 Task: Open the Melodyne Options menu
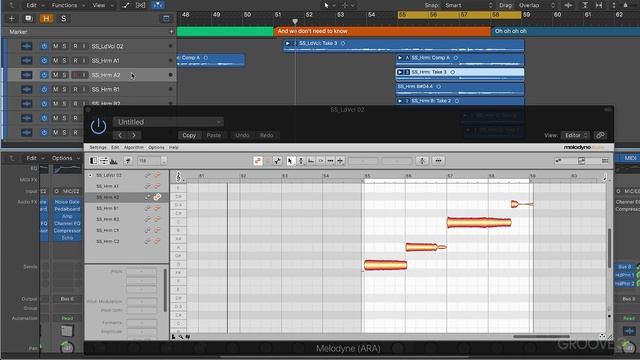(x=156, y=147)
